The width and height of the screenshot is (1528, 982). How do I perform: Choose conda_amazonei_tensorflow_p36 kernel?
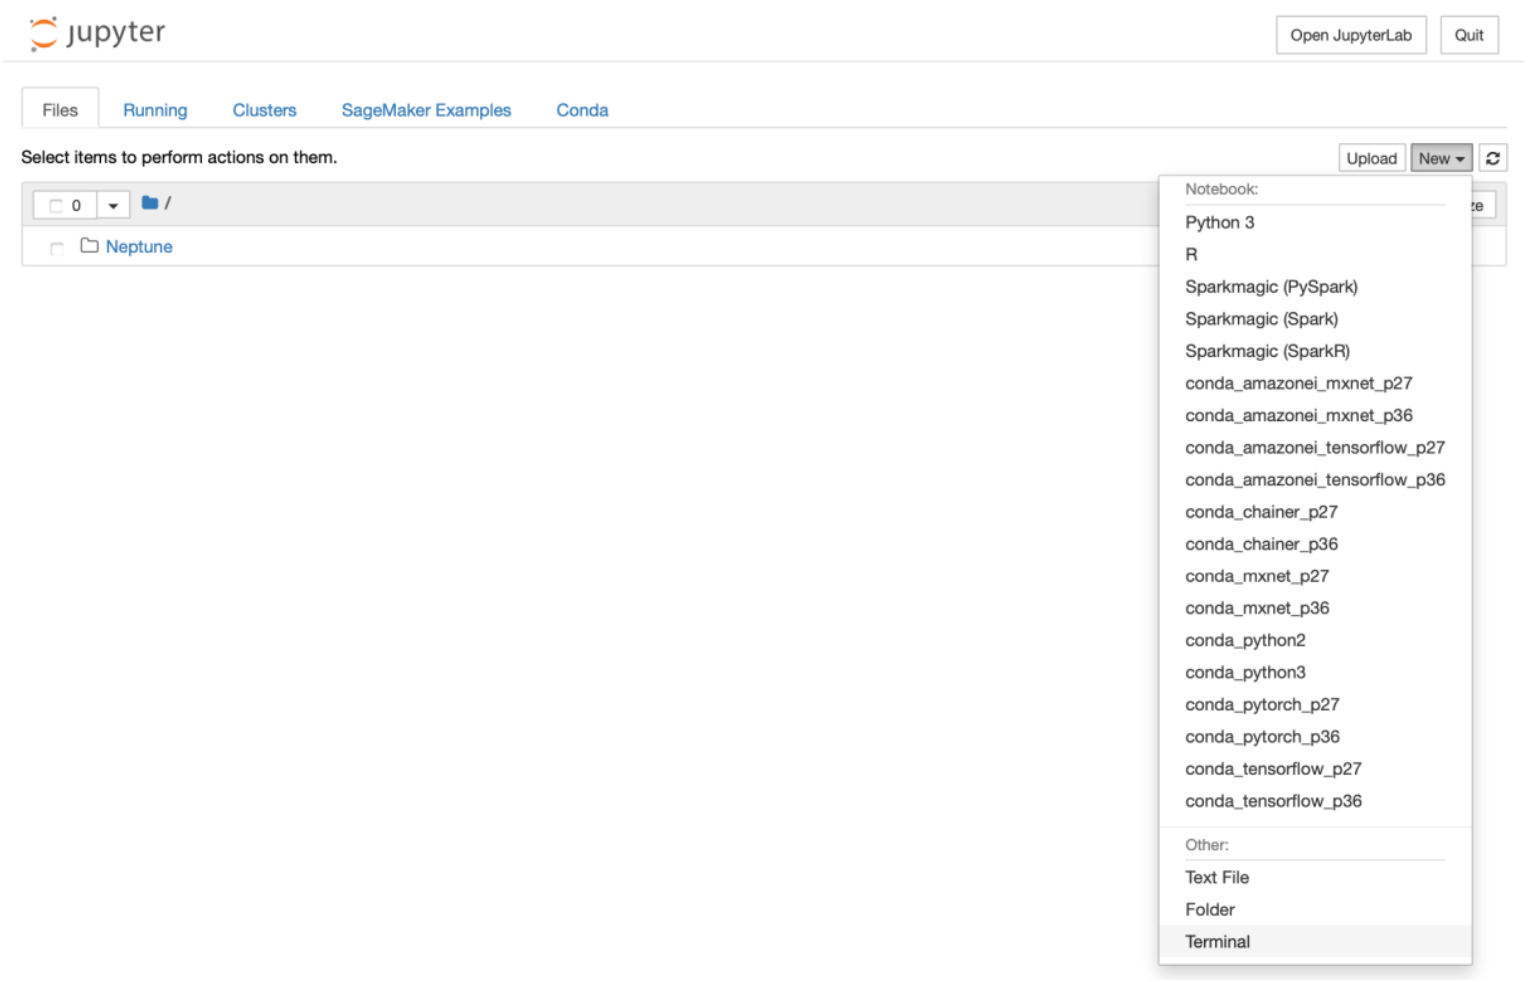pos(1314,479)
